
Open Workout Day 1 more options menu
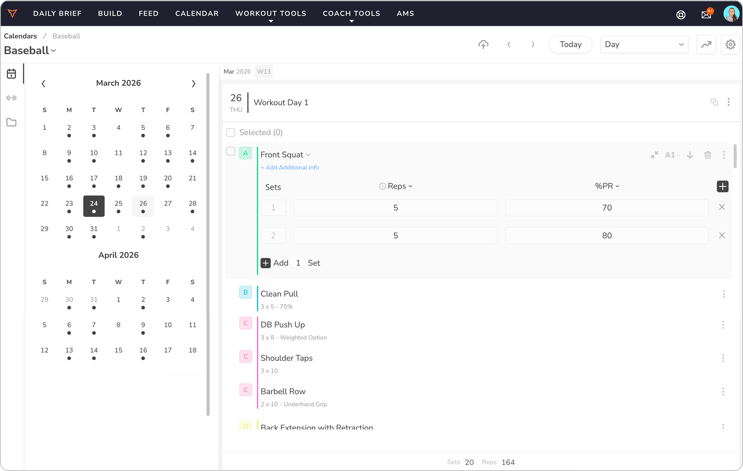[728, 102]
